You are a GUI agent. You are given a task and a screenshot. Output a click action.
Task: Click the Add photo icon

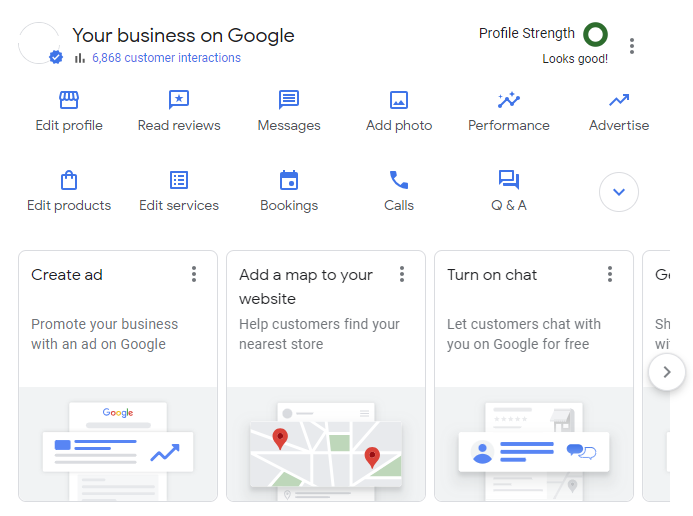click(x=399, y=100)
